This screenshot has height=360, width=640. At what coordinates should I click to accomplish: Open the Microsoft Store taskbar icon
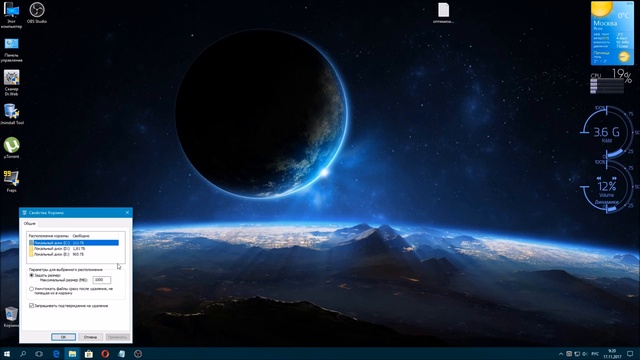89,354
